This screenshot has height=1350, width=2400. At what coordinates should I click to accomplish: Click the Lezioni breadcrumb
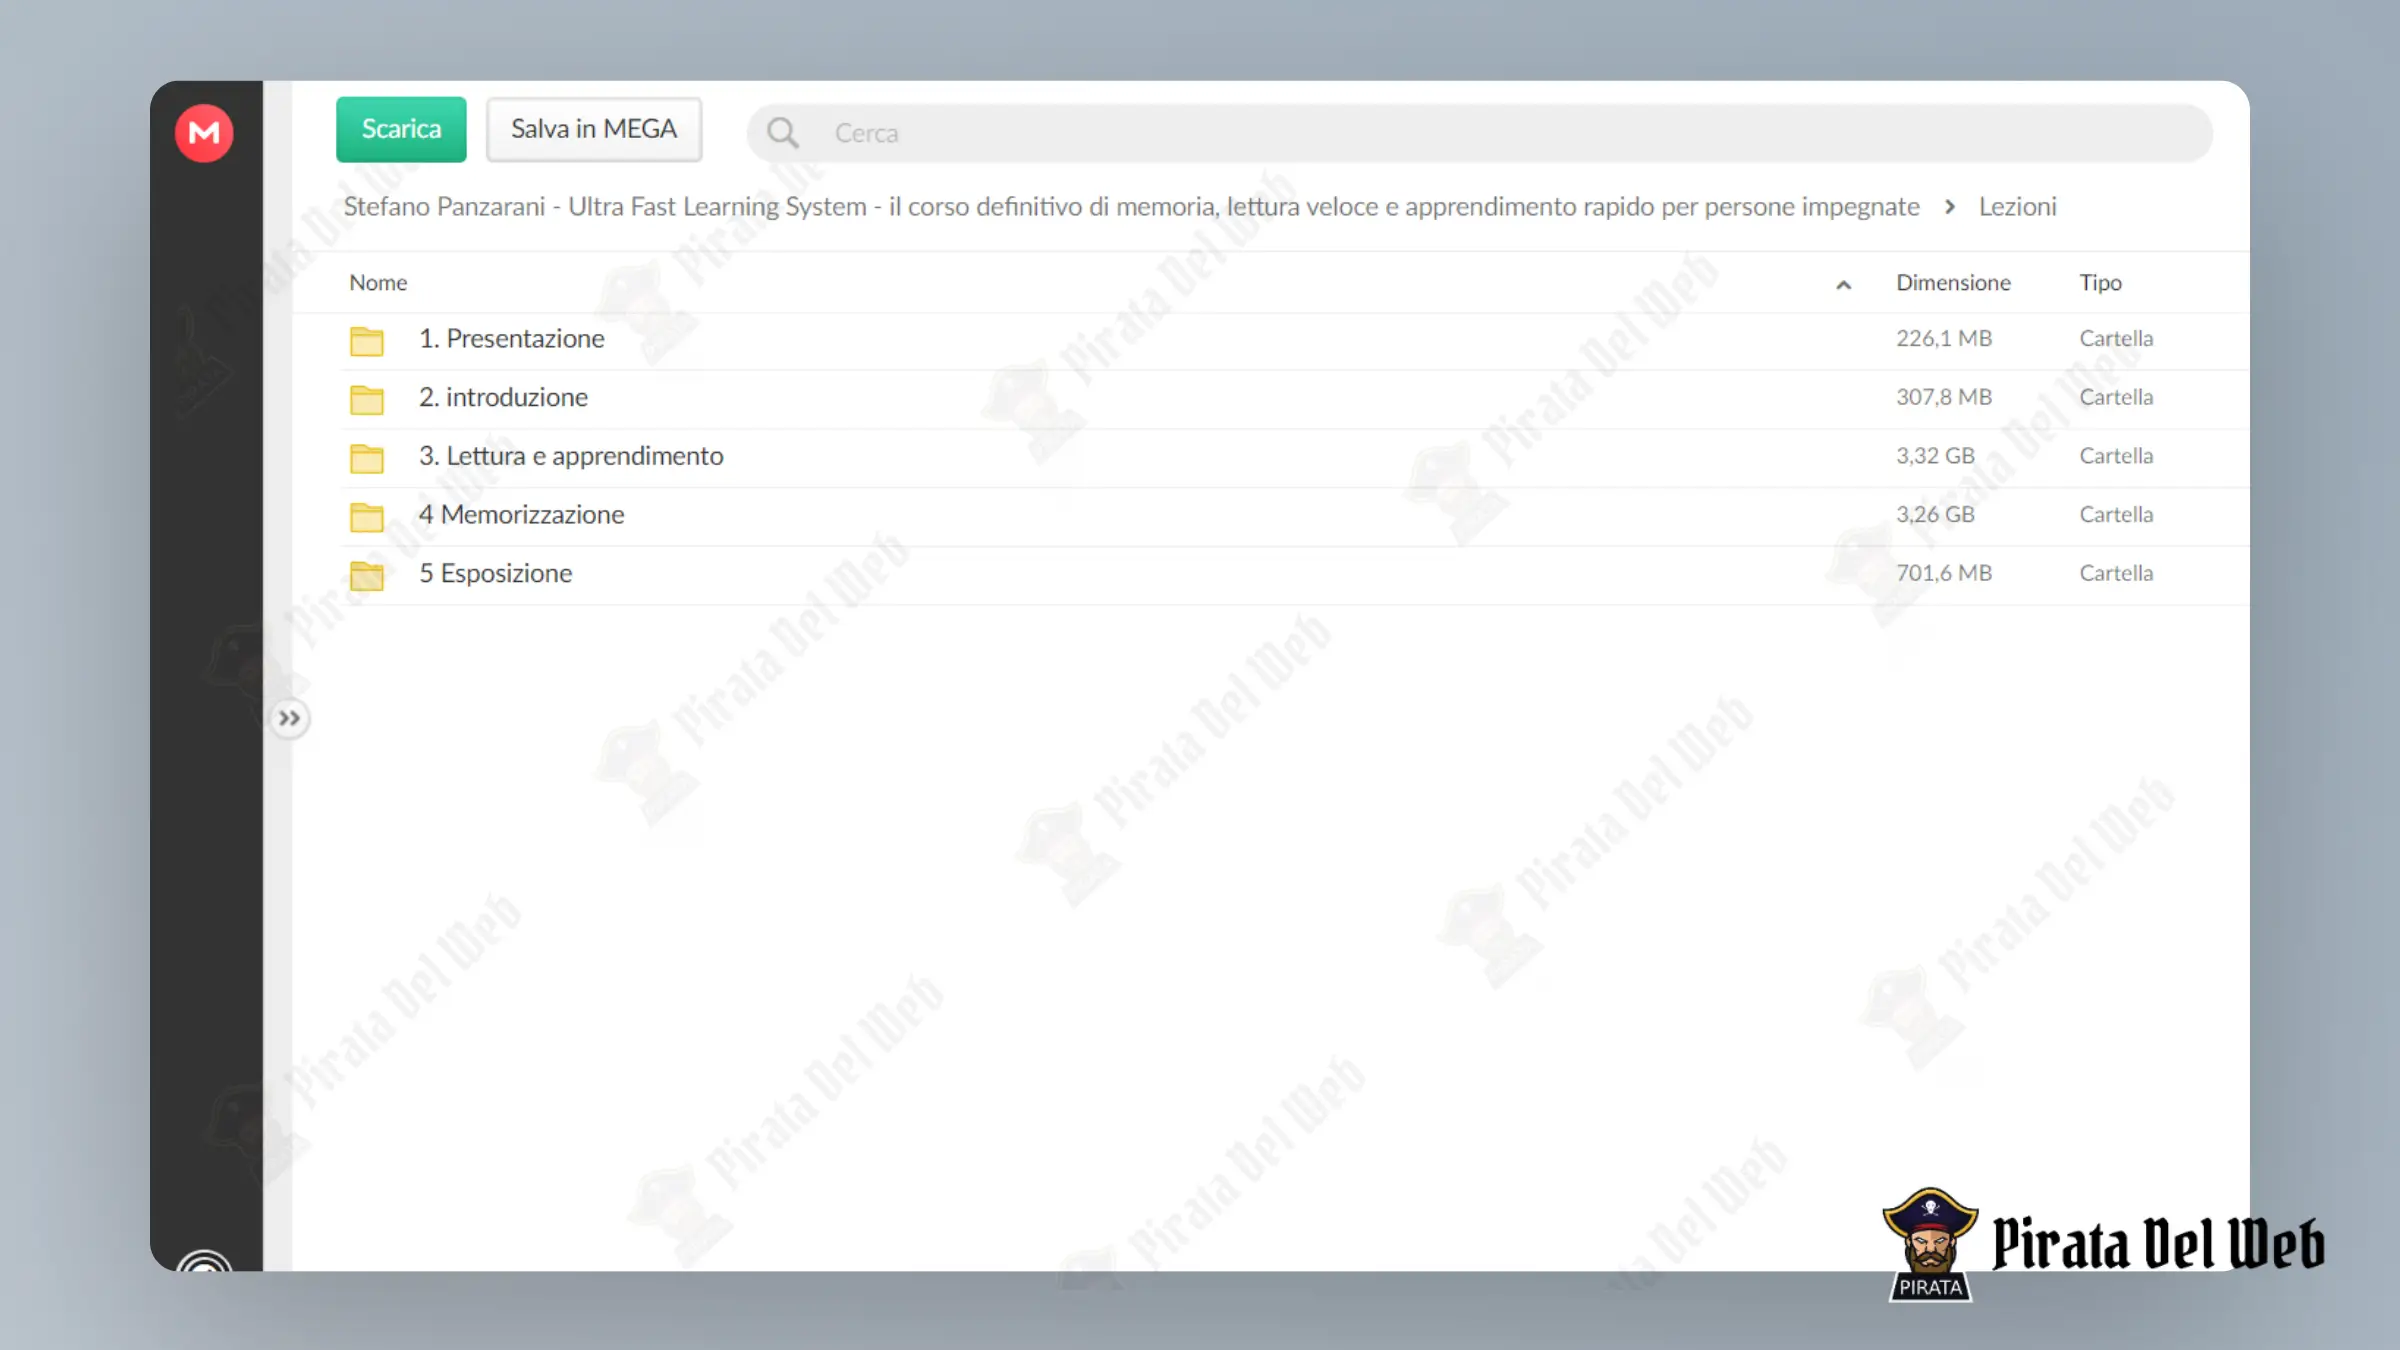2017,206
